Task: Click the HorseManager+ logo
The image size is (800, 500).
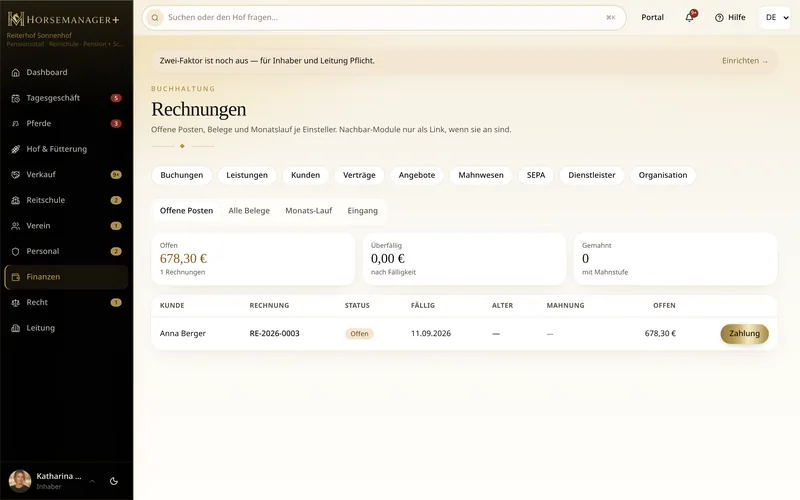Action: [63, 19]
